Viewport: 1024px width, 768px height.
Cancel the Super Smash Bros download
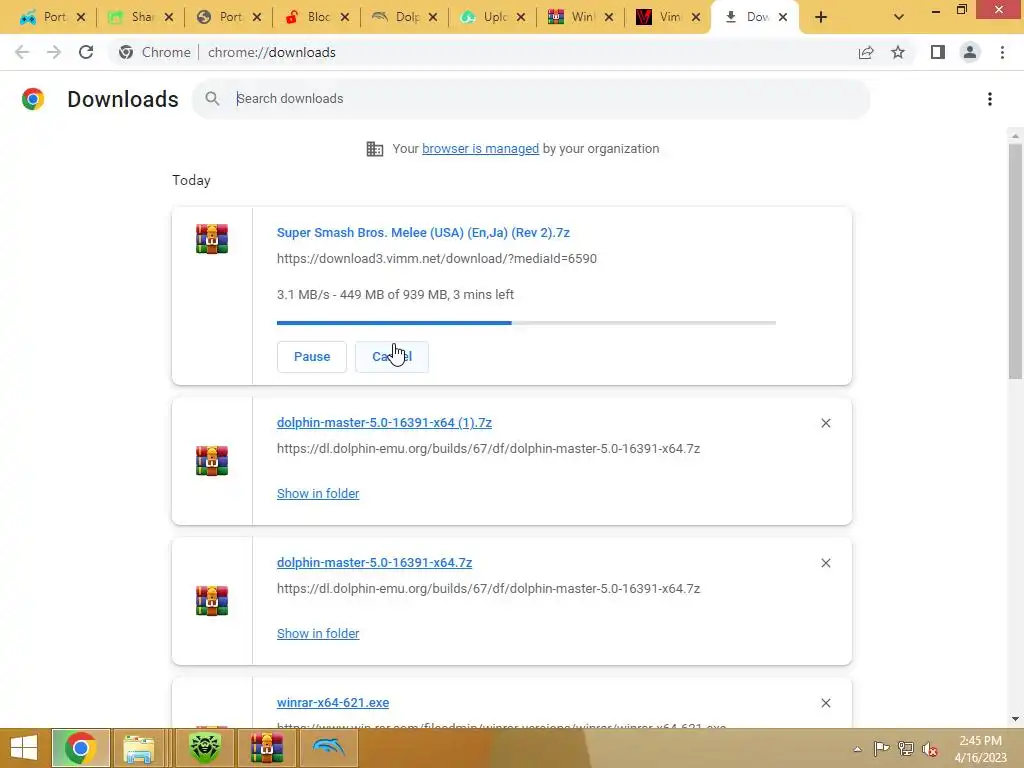coord(392,357)
